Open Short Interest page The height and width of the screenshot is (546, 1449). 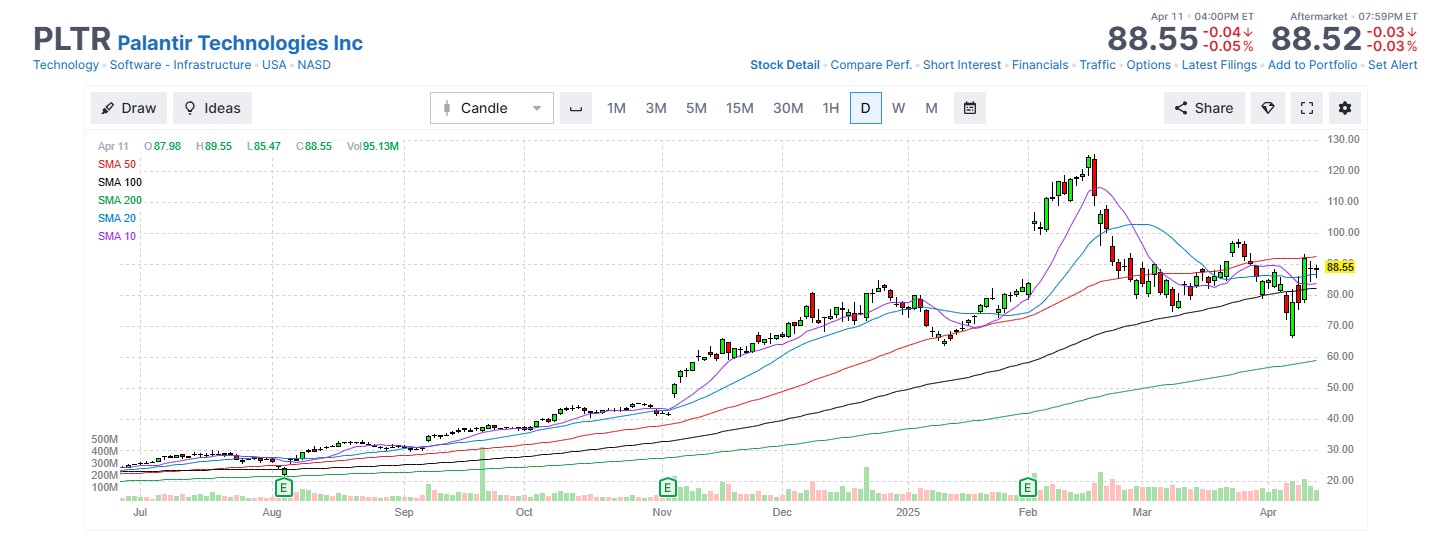pos(962,65)
